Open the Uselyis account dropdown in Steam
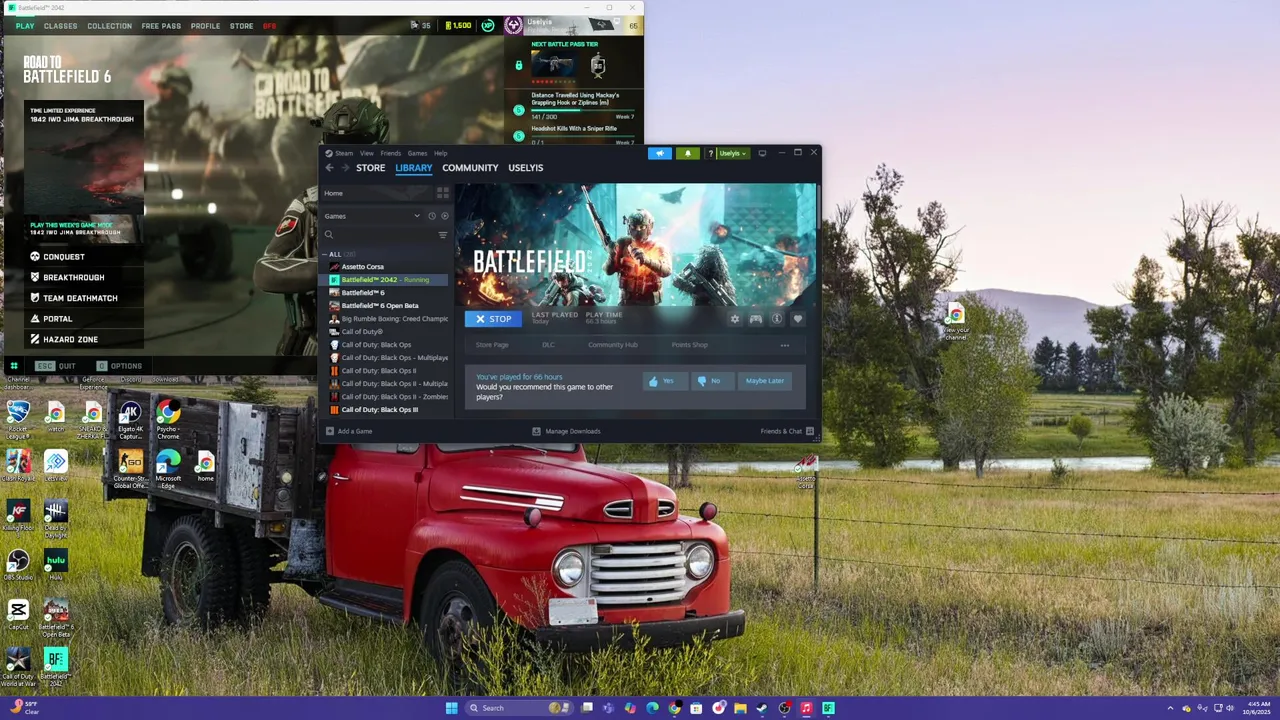Image resolution: width=1280 pixels, height=720 pixels. coord(732,153)
